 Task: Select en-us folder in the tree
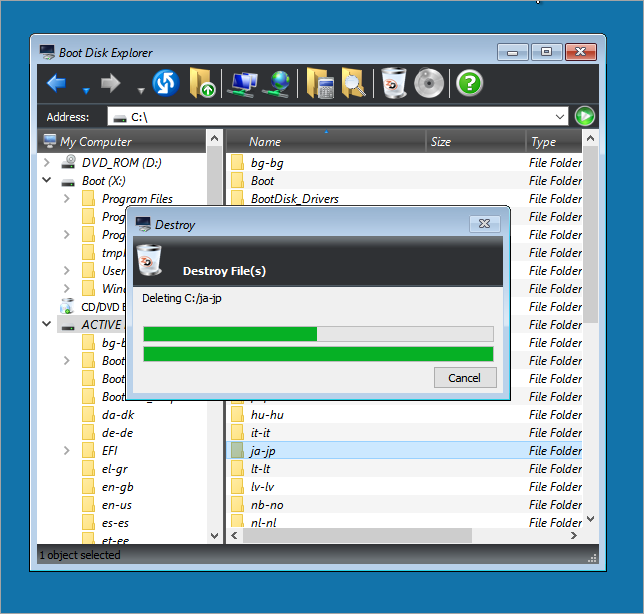coord(117,505)
